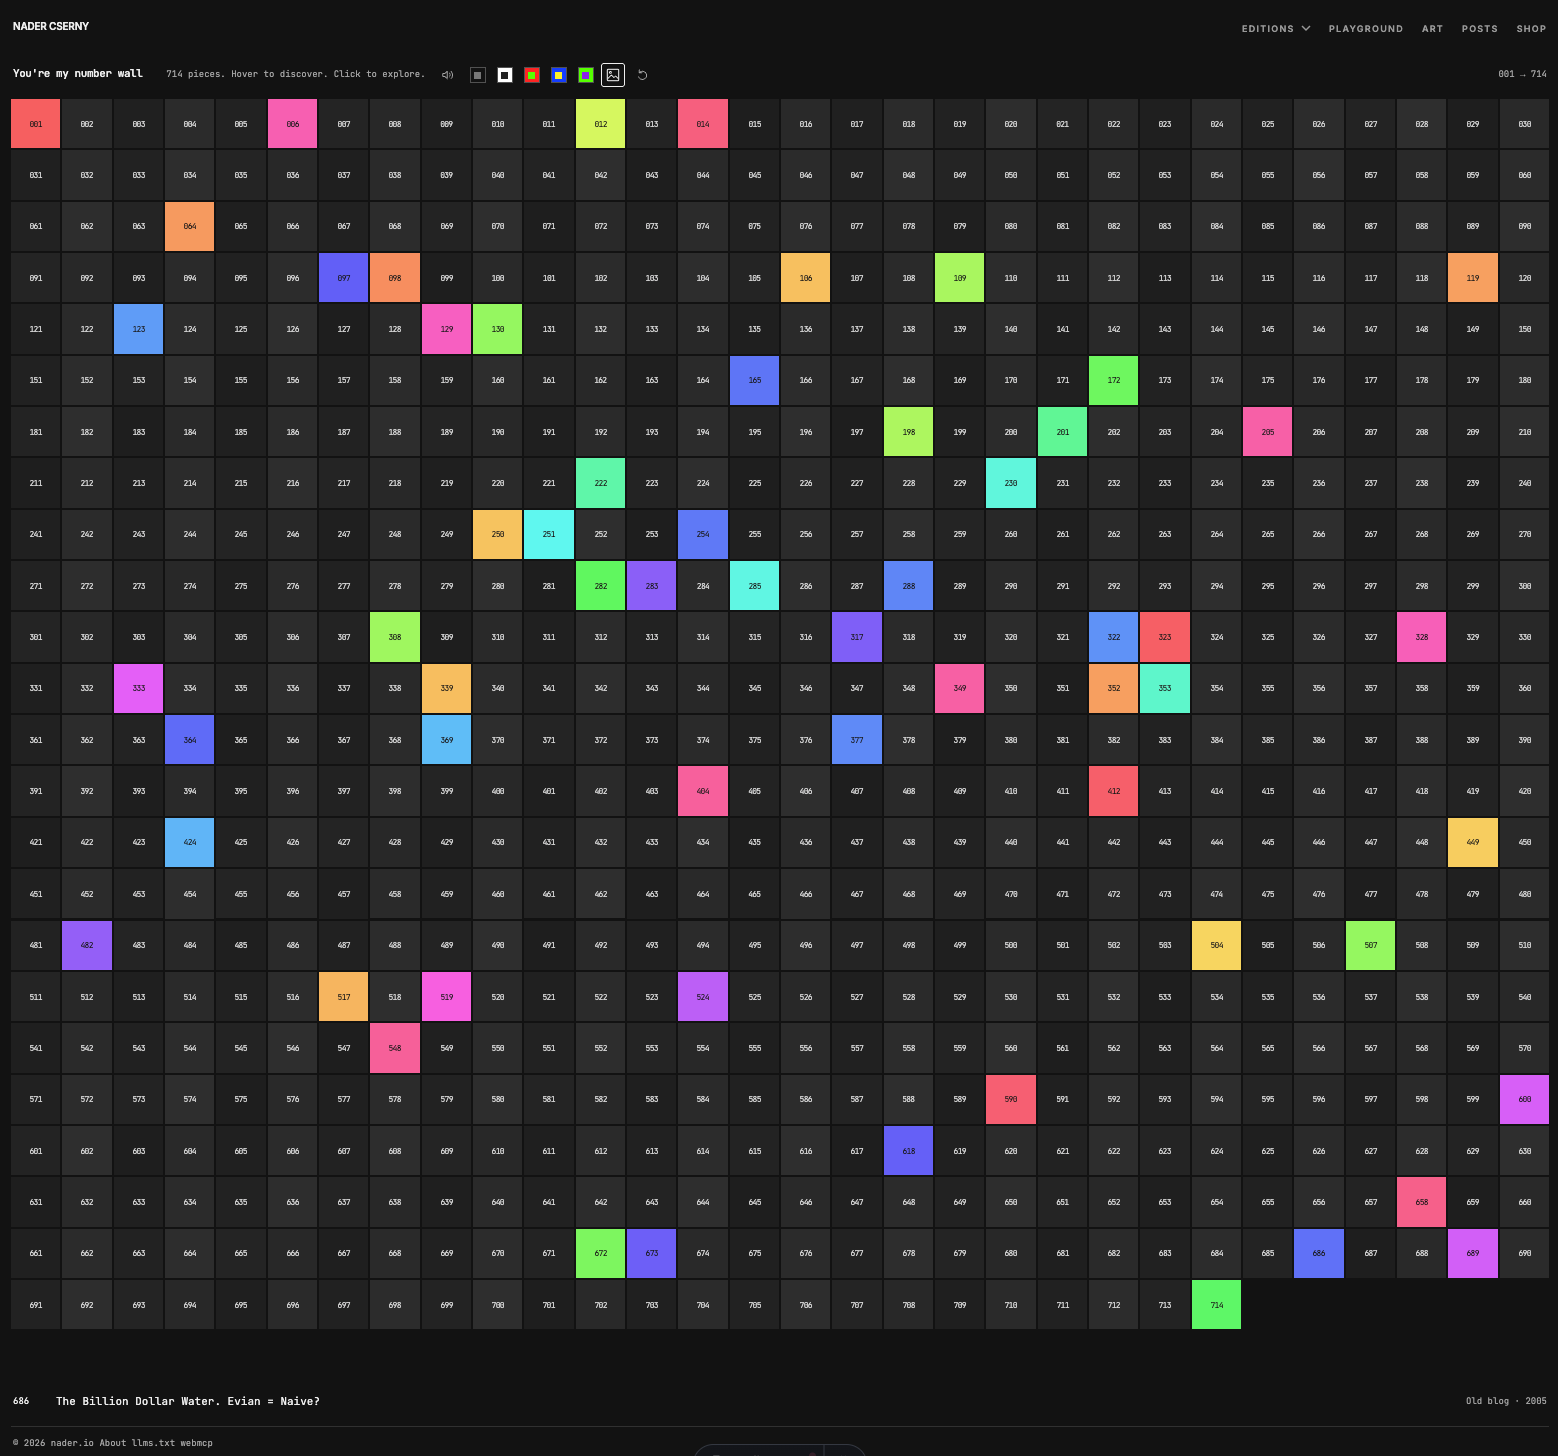
Task: Open pink tile 006
Action: pos(293,124)
